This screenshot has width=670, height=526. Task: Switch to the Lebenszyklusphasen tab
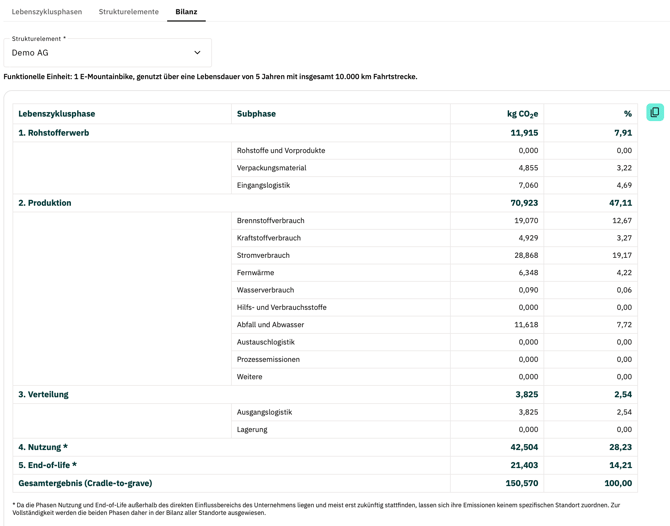point(47,12)
